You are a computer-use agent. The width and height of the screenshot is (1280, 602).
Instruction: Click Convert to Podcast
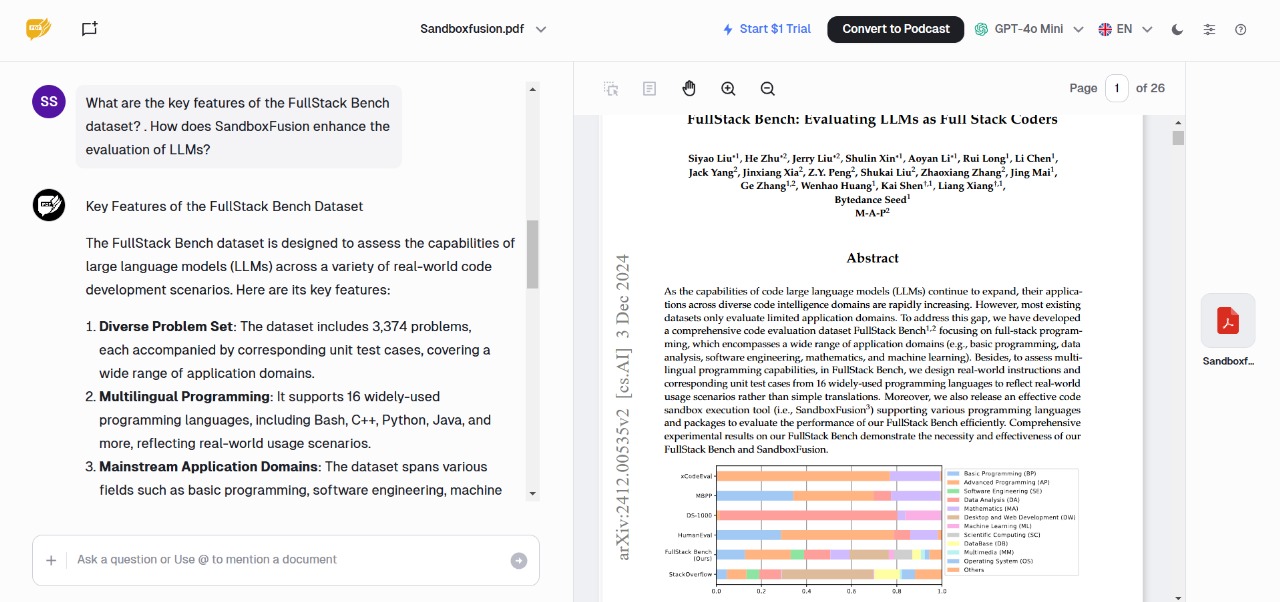click(895, 29)
